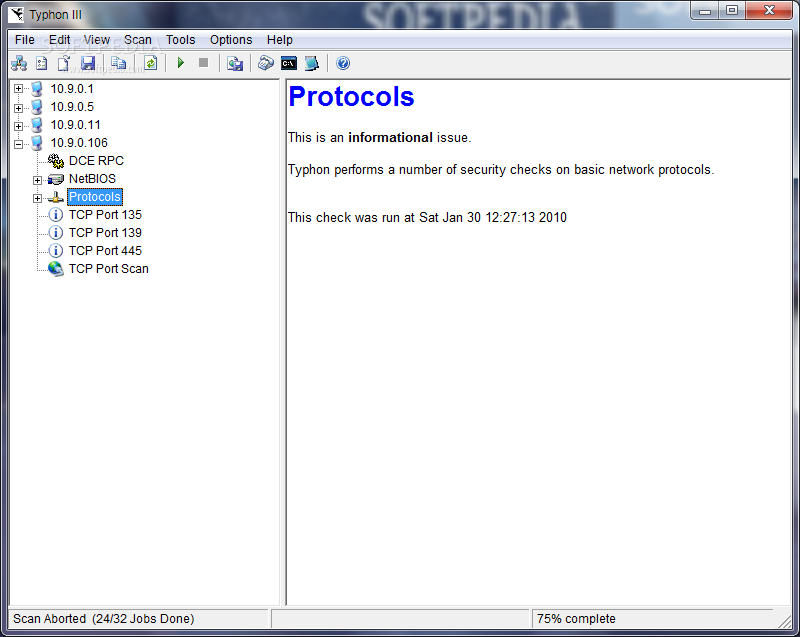Image resolution: width=800 pixels, height=637 pixels.
Task: Click the DCE RPC gears icon
Action: (x=56, y=161)
